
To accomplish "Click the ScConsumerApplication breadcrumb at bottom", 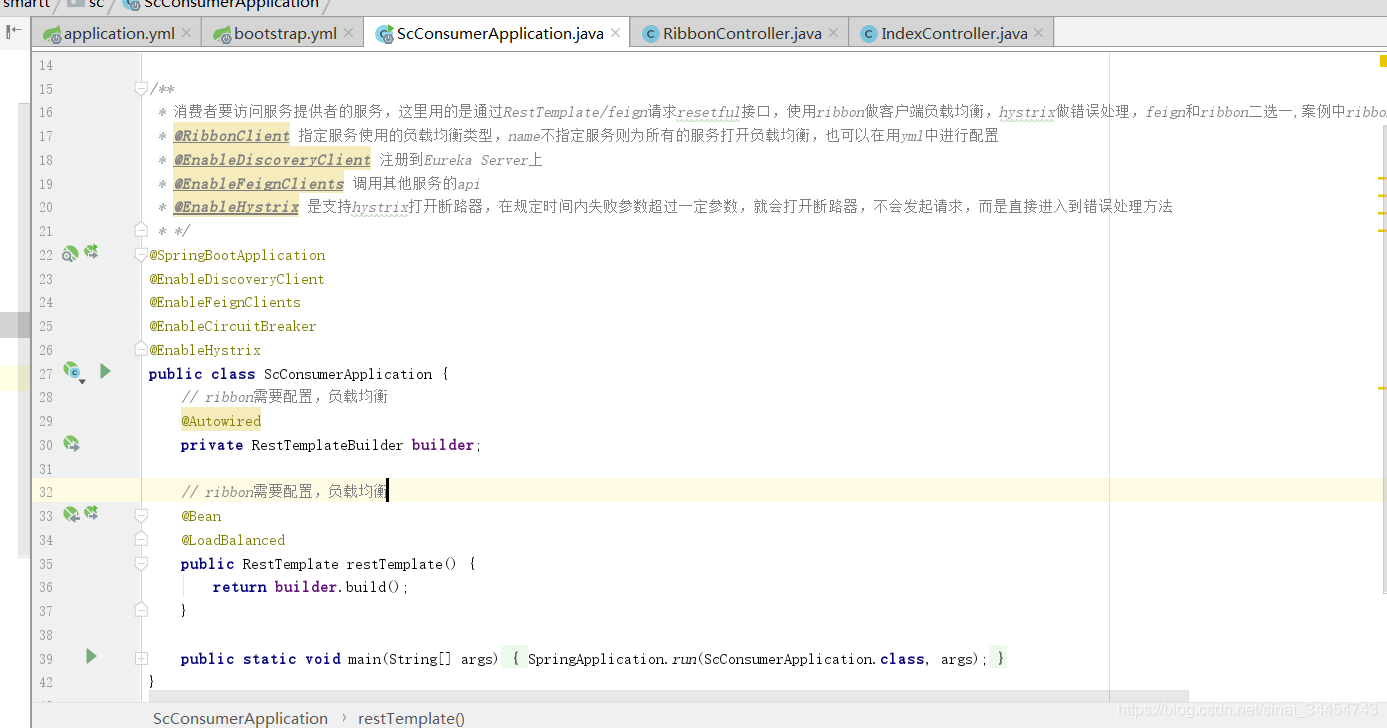I will [x=240, y=718].
